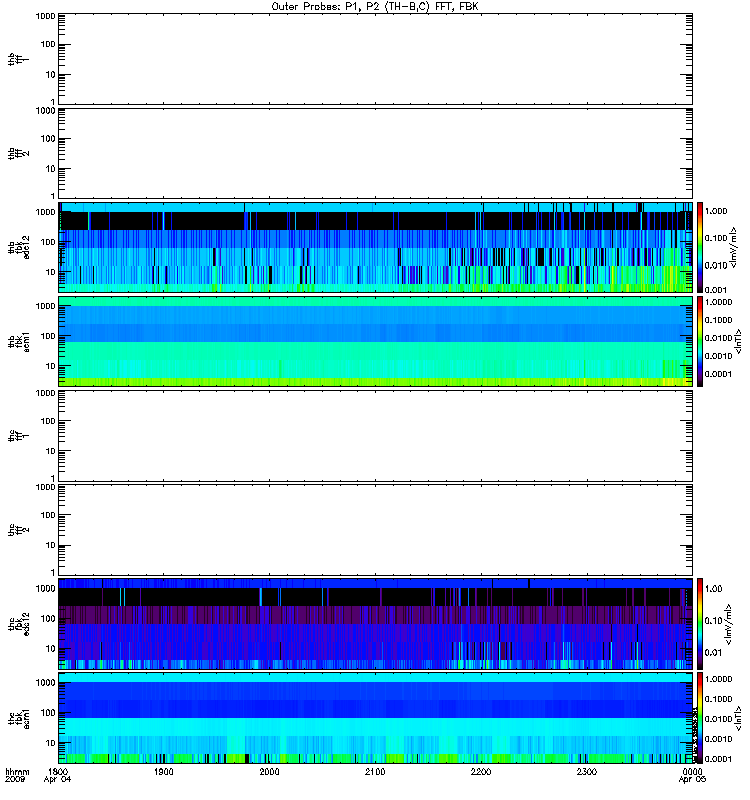
Task: Click the '1.000' tick on thb edc12 color bar
Action: (716, 211)
